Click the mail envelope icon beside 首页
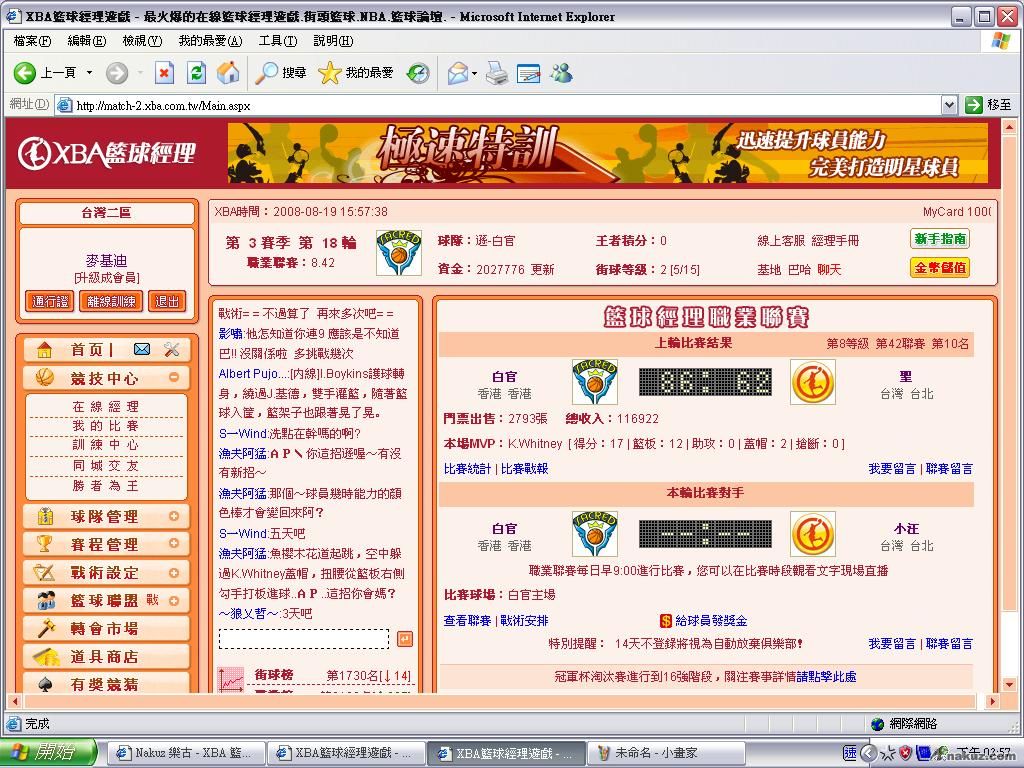 pyautogui.click(x=142, y=349)
